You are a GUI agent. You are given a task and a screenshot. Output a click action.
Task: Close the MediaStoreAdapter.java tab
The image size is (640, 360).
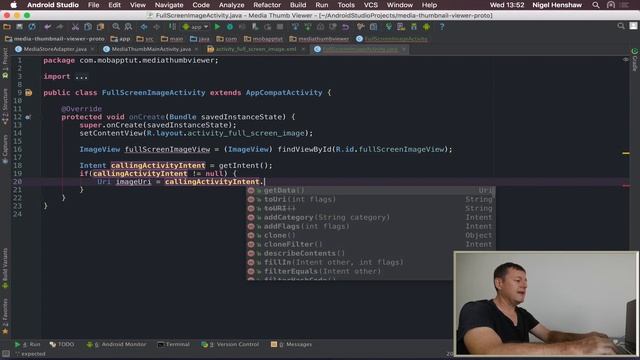coord(92,49)
